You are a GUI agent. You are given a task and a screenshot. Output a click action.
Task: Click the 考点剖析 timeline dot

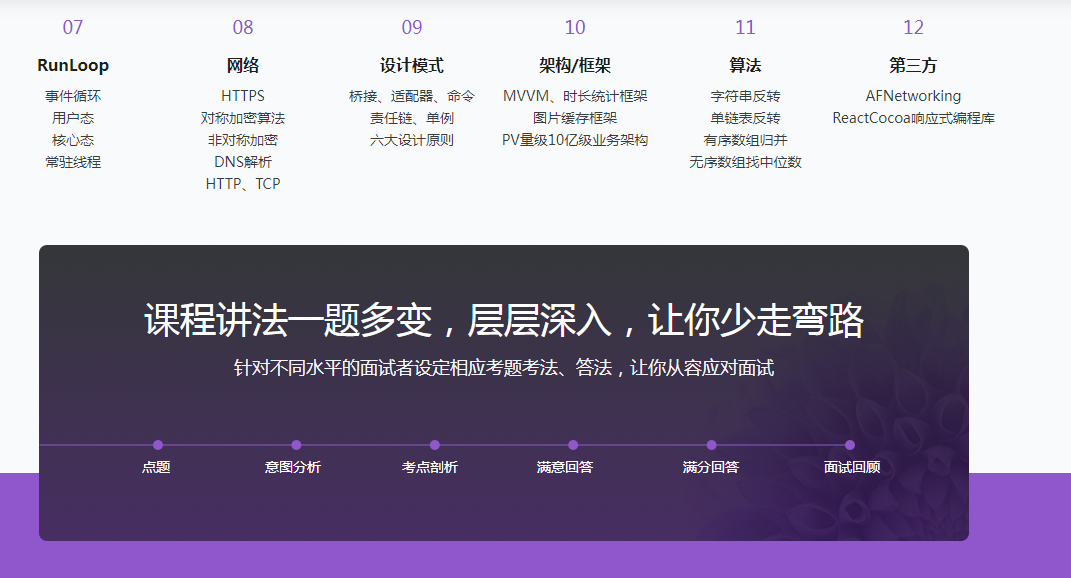click(x=434, y=445)
